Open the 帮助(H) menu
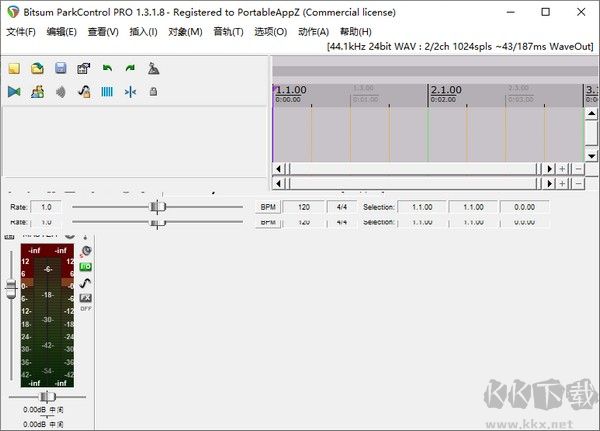This screenshot has width=600, height=431. click(355, 32)
